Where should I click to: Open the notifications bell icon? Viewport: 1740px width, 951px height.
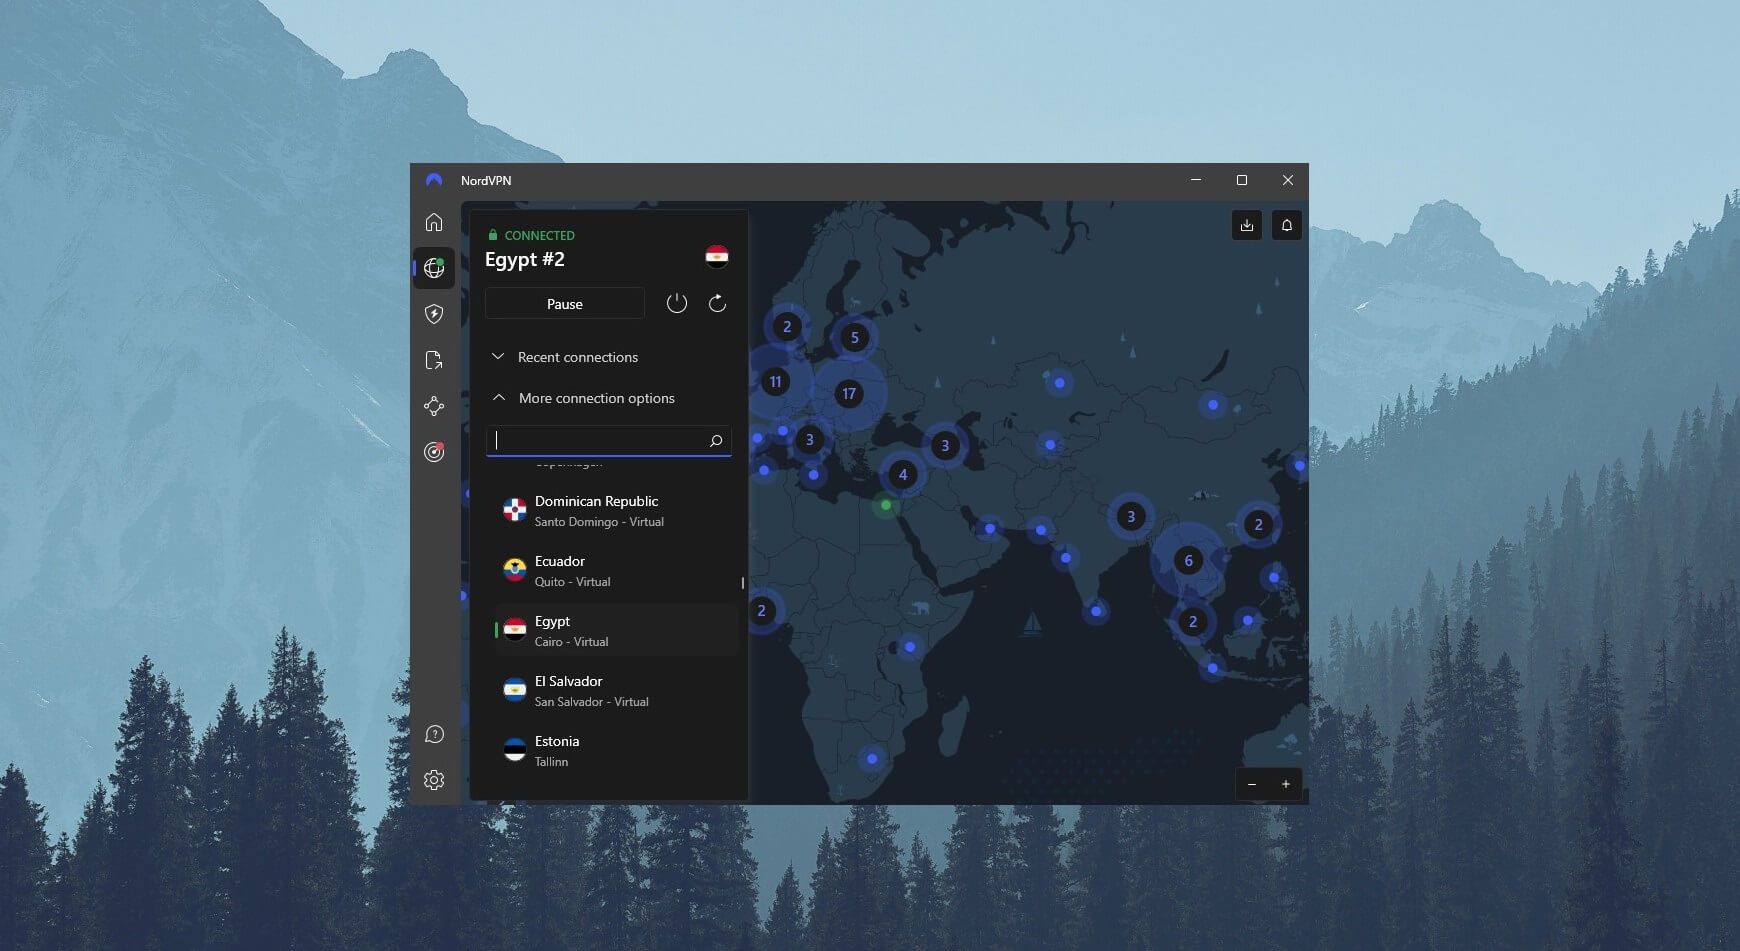point(1287,225)
